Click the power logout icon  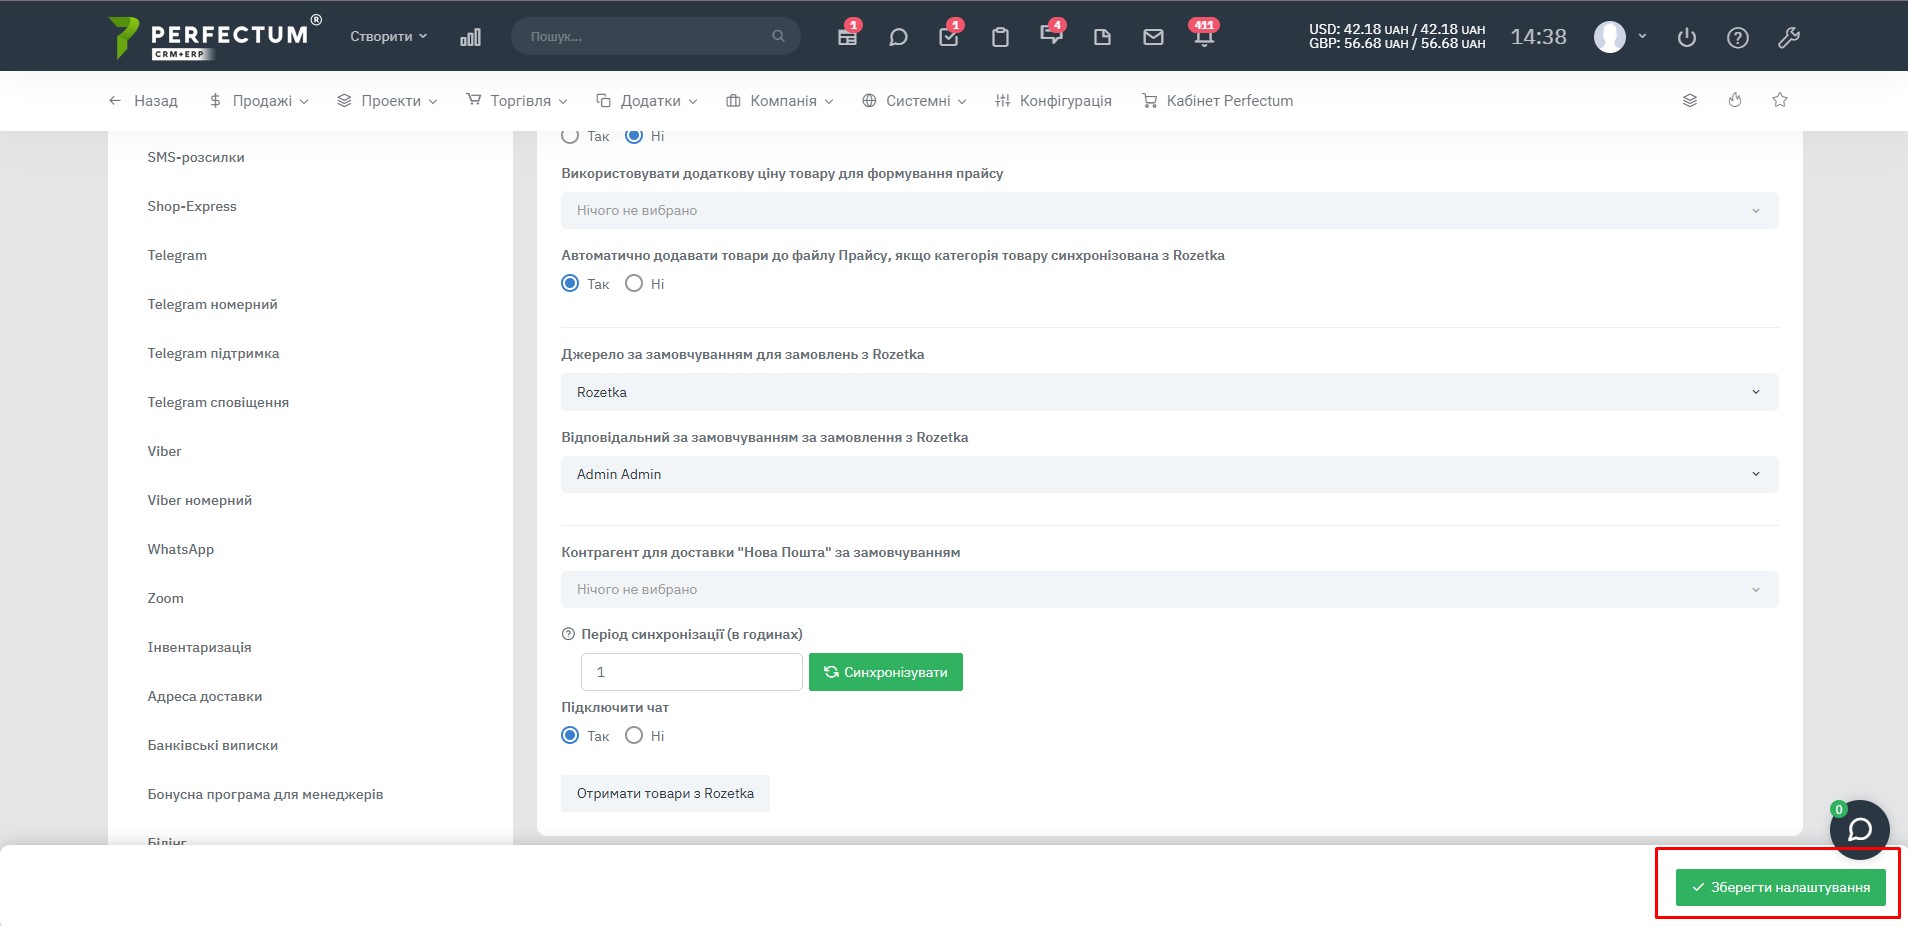tap(1686, 37)
